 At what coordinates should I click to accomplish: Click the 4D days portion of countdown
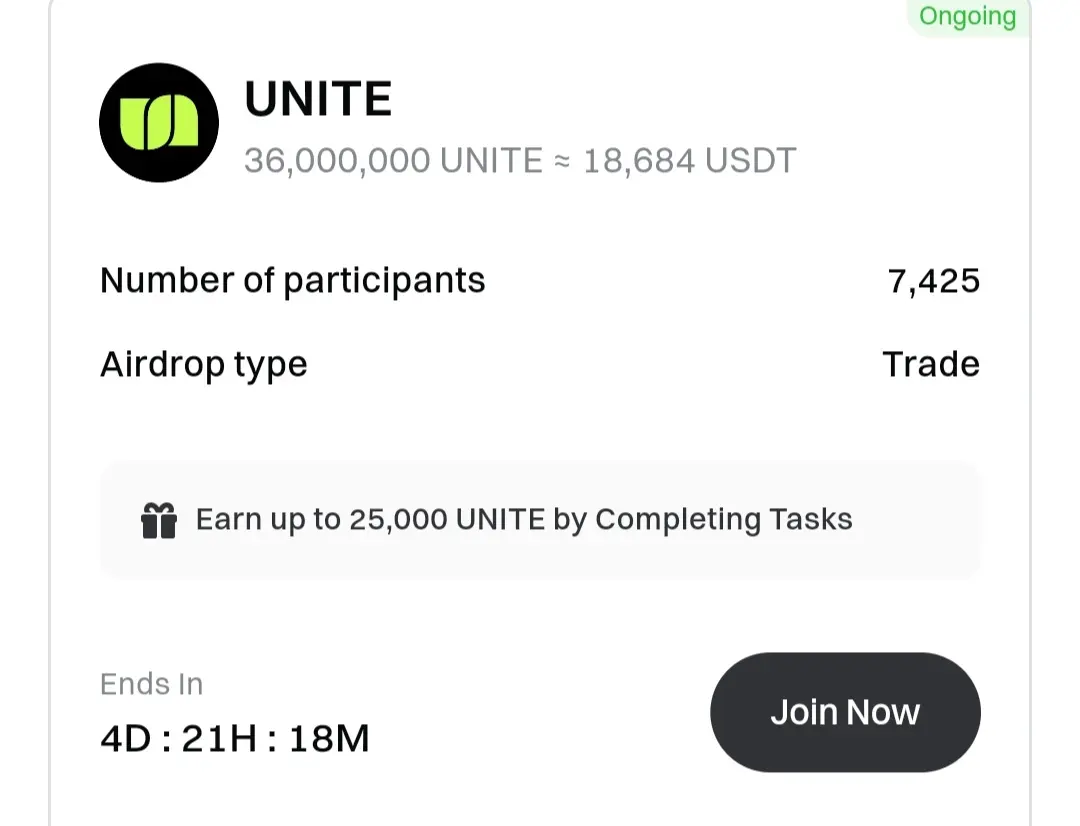(x=126, y=739)
